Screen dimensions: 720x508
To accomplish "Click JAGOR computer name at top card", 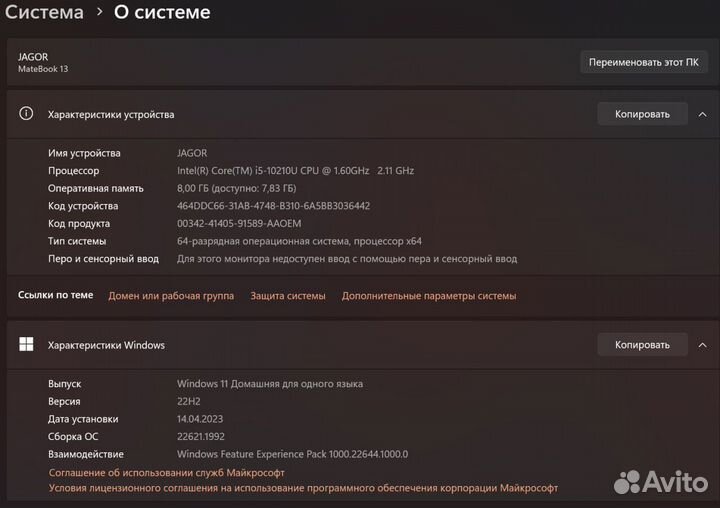I will pyautogui.click(x=33, y=57).
